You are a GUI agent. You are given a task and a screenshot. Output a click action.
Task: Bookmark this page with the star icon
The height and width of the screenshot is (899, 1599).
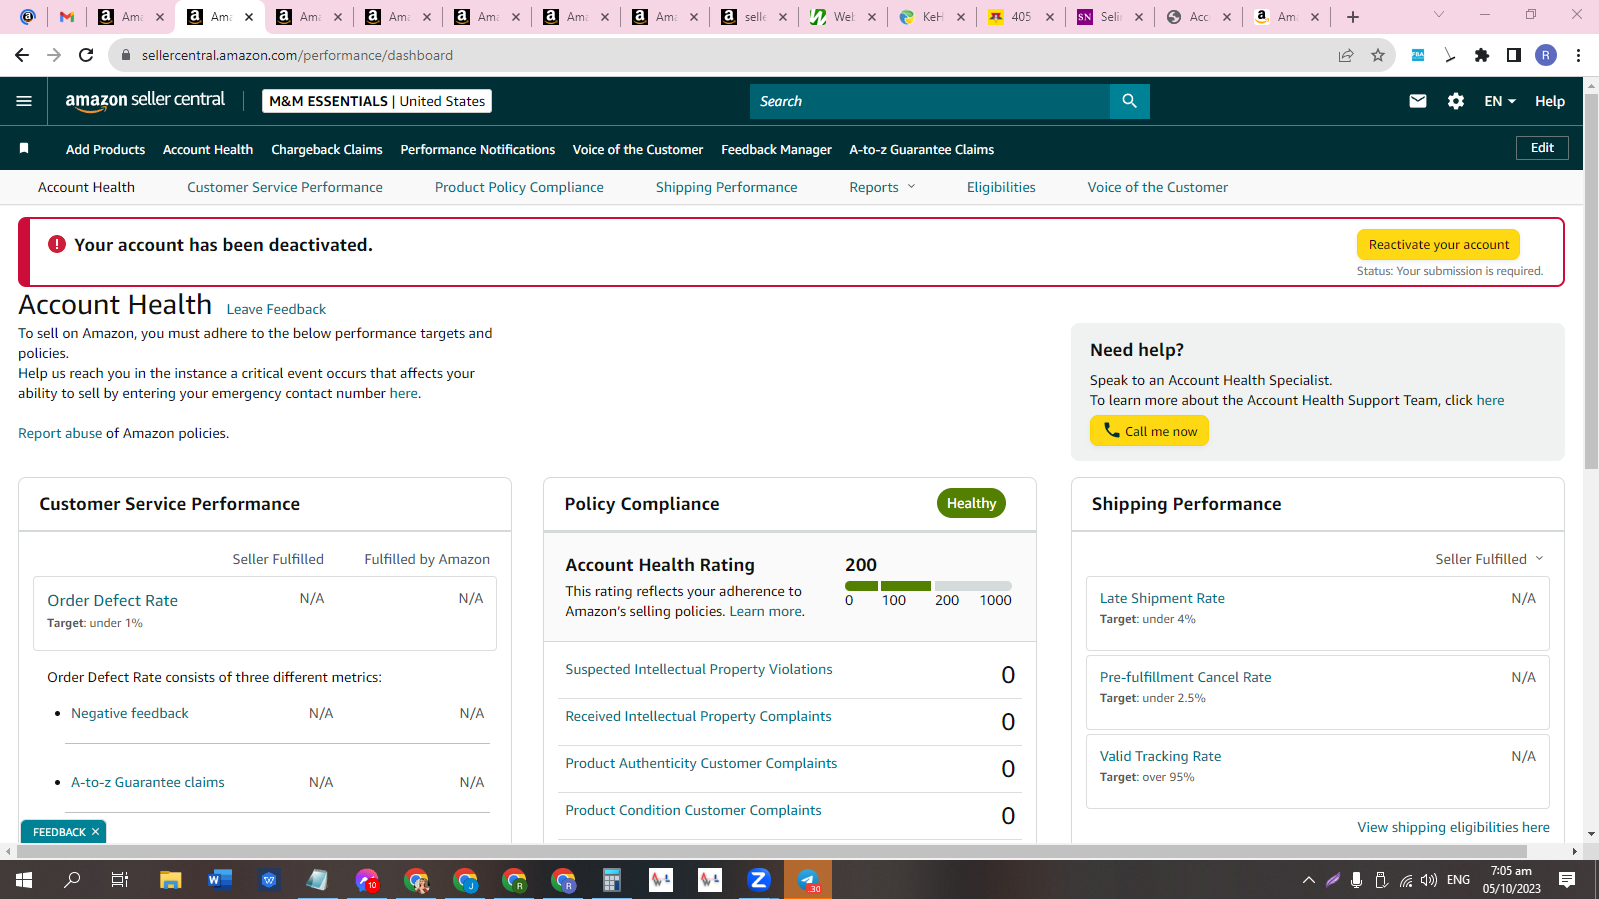[1378, 55]
